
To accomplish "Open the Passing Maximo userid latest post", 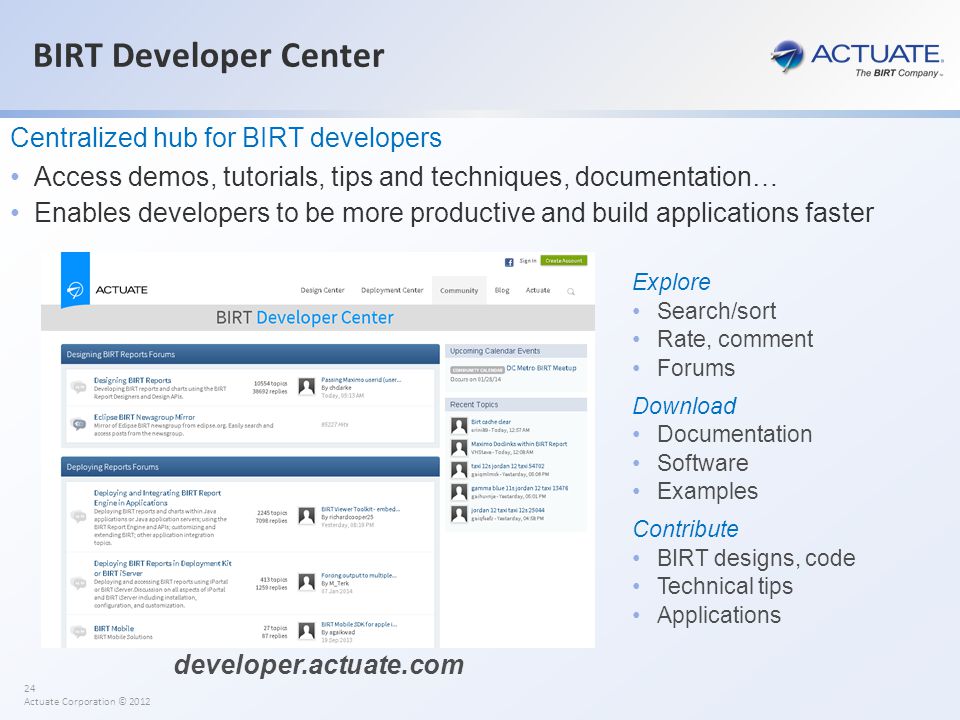I will [x=361, y=380].
